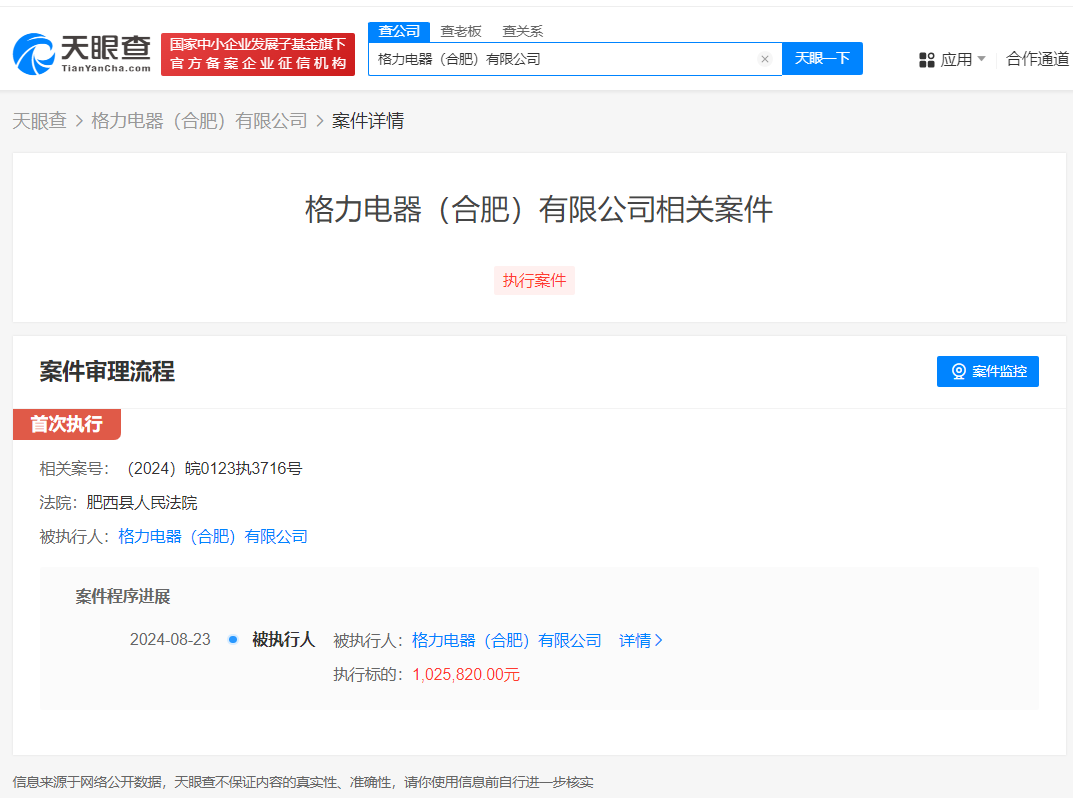Click the × clear icon in search box

(x=765, y=59)
